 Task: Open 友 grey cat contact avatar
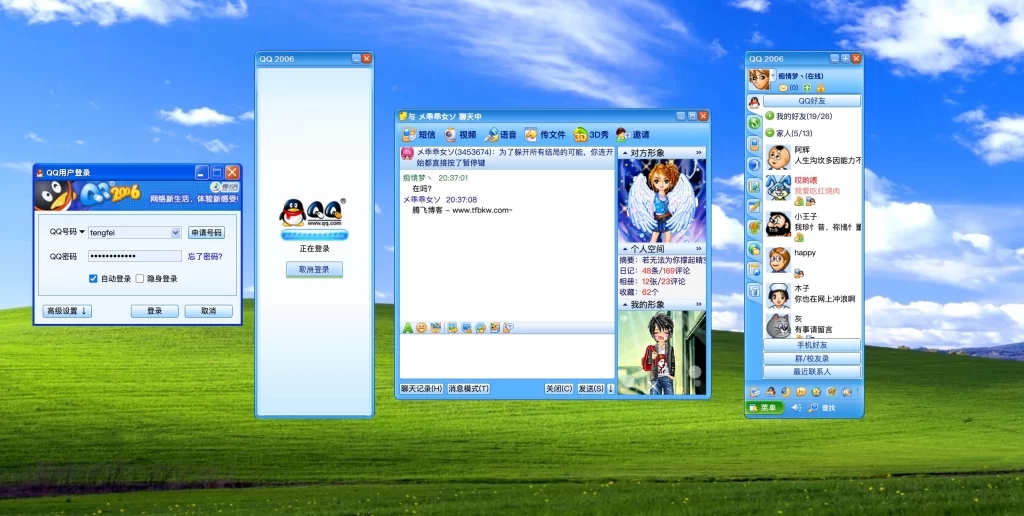pyautogui.click(x=778, y=325)
